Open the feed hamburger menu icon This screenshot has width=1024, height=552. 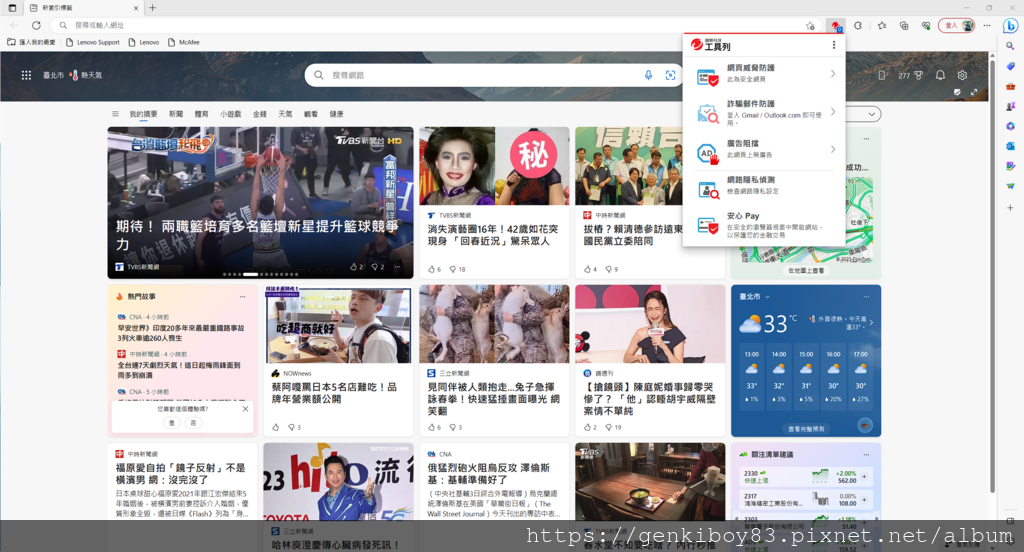click(115, 114)
